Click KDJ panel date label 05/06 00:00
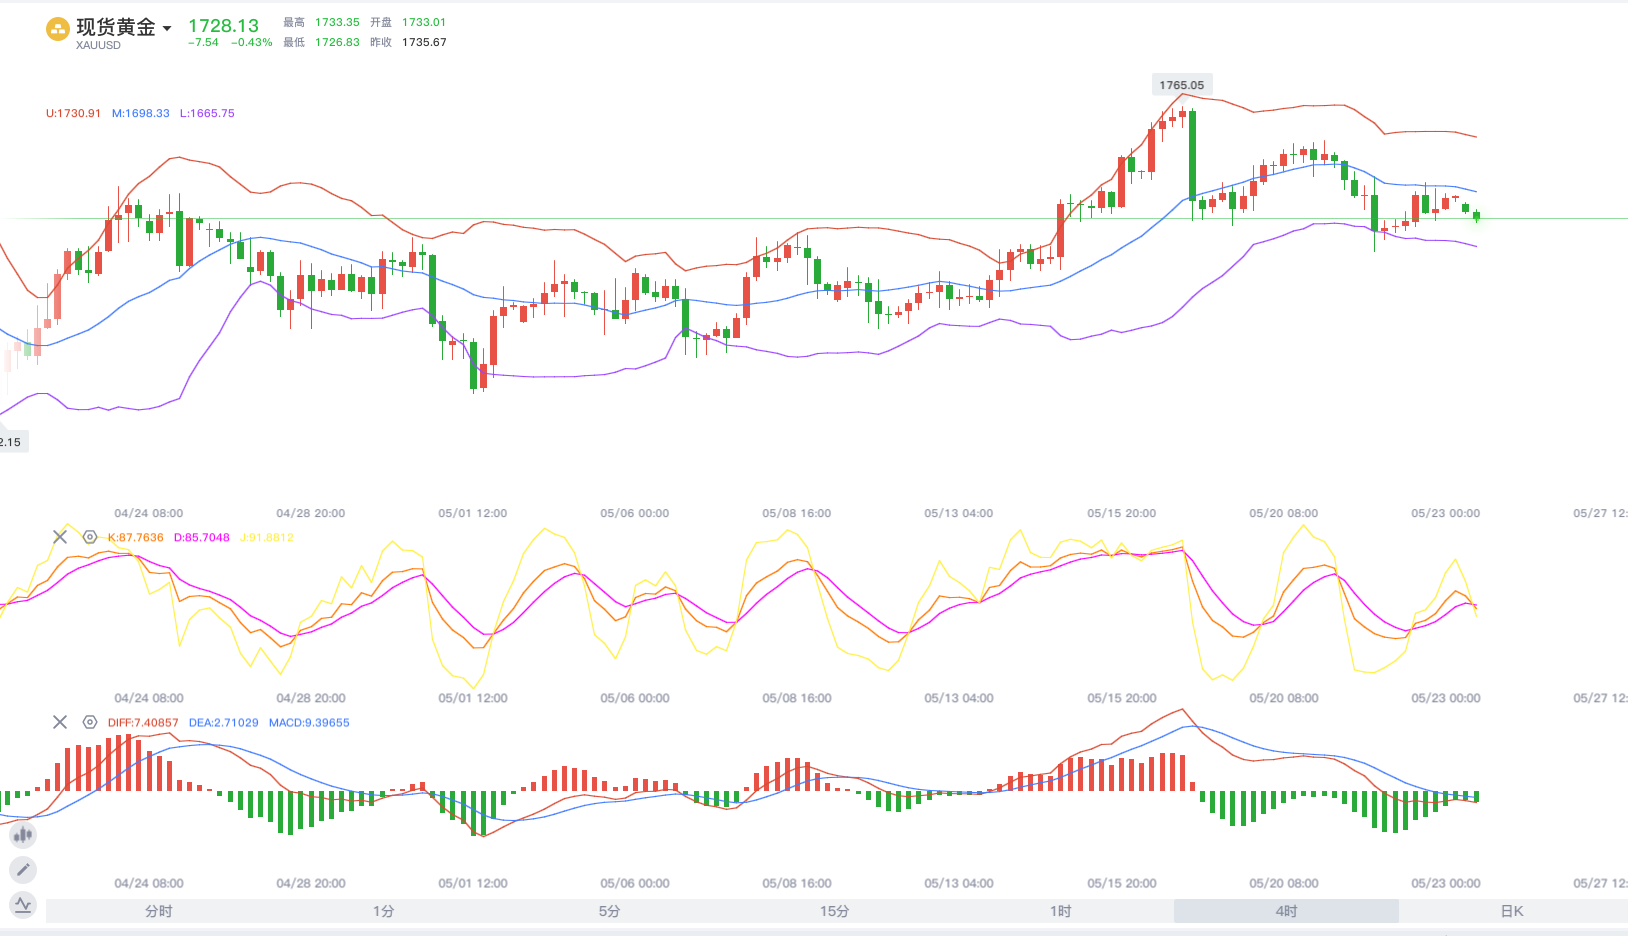The image size is (1628, 936). (635, 698)
